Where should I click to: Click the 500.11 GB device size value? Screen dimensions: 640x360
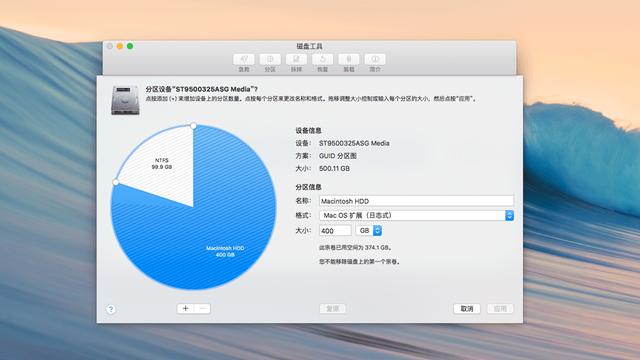334,169
